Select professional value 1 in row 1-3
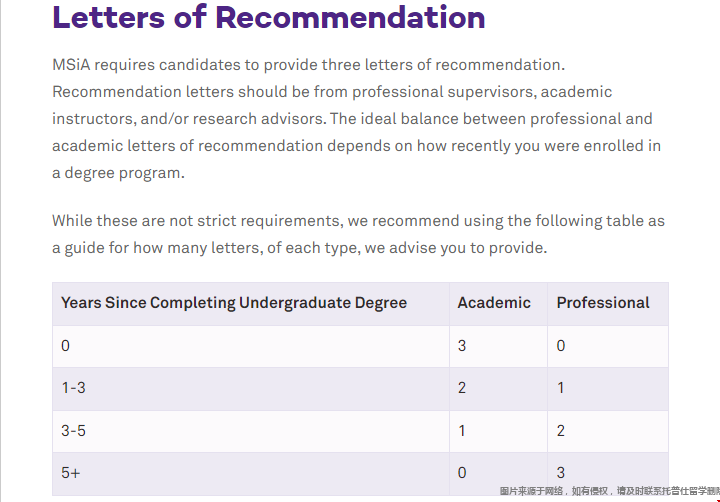The image size is (720, 502). 561,388
